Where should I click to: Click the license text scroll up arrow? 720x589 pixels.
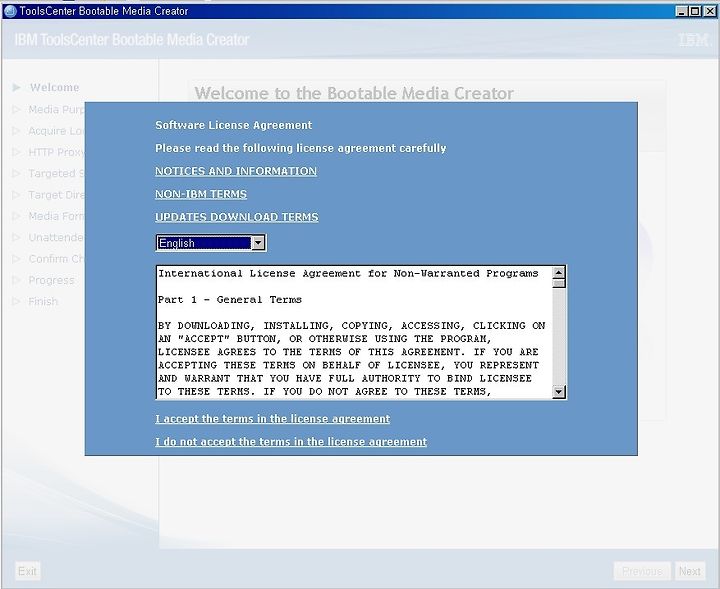[x=558, y=272]
